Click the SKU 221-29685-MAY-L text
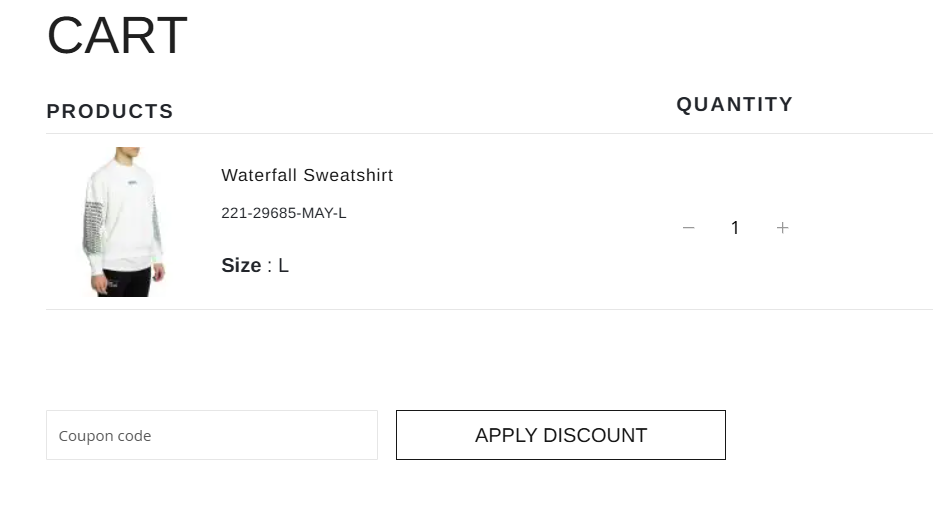The width and height of the screenshot is (933, 516). tap(283, 213)
